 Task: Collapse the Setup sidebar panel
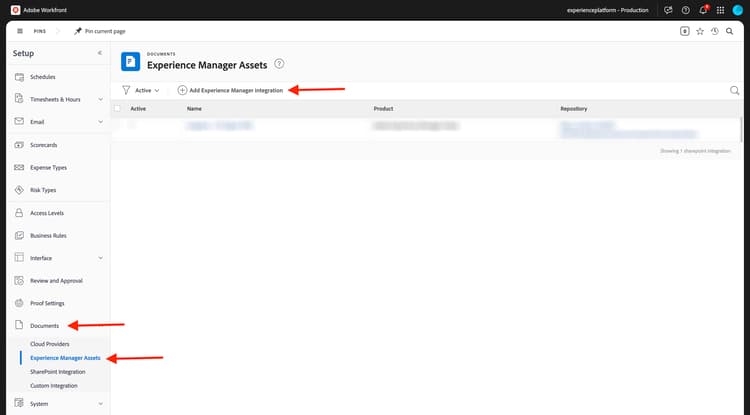point(99,53)
